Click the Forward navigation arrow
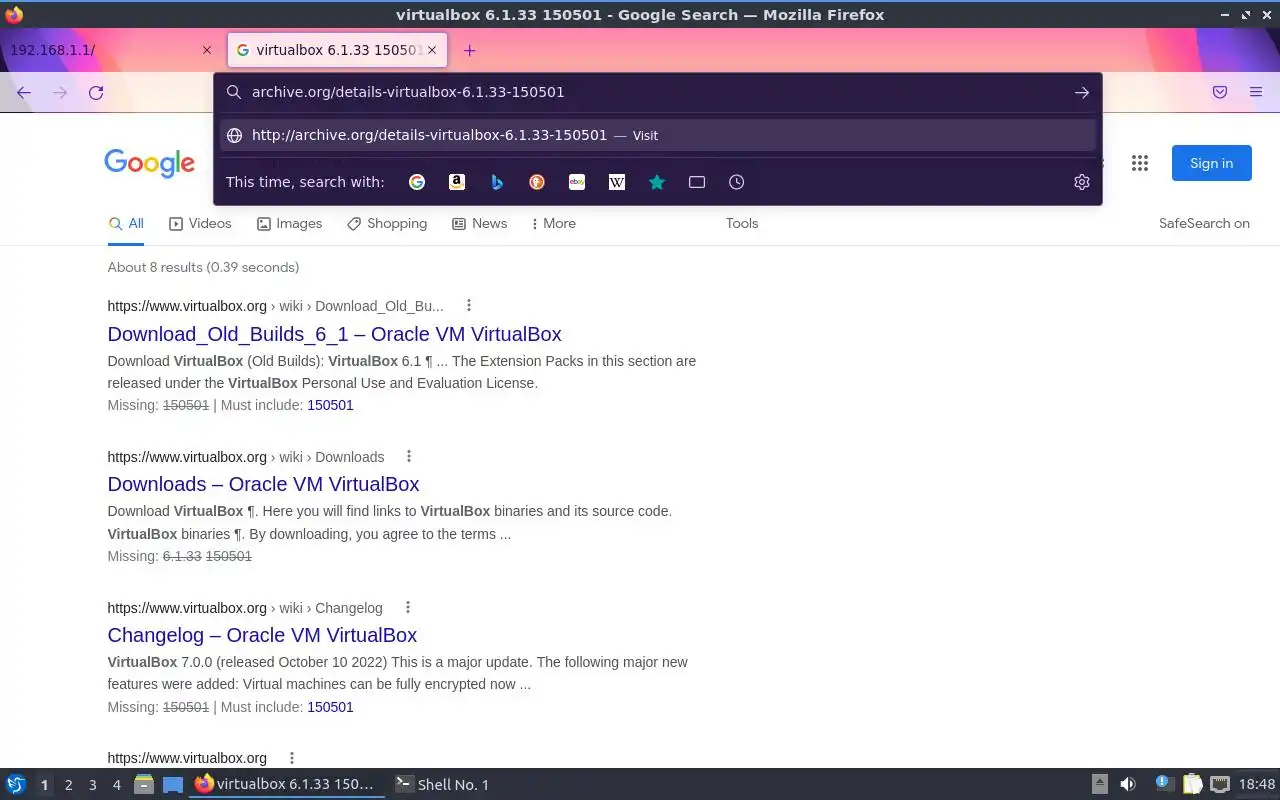Image resolution: width=1280 pixels, height=800 pixels. click(60, 92)
